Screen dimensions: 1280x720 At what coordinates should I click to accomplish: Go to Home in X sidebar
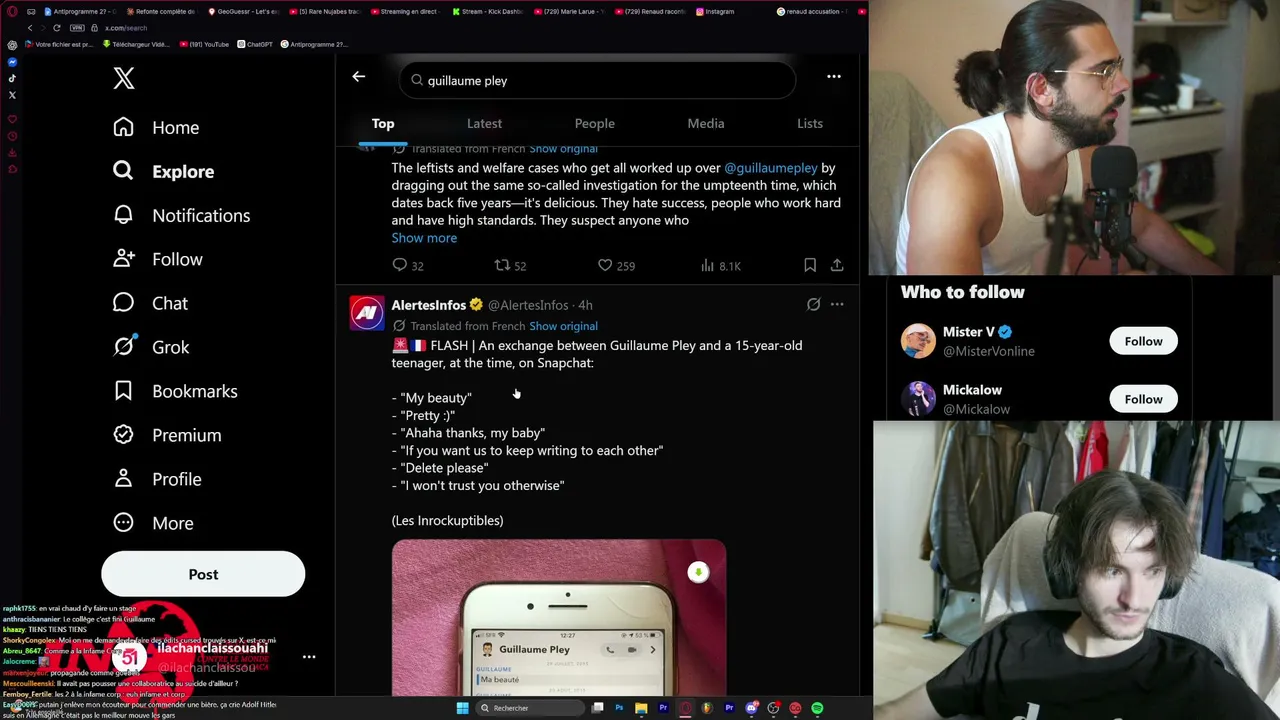pyautogui.click(x=156, y=127)
